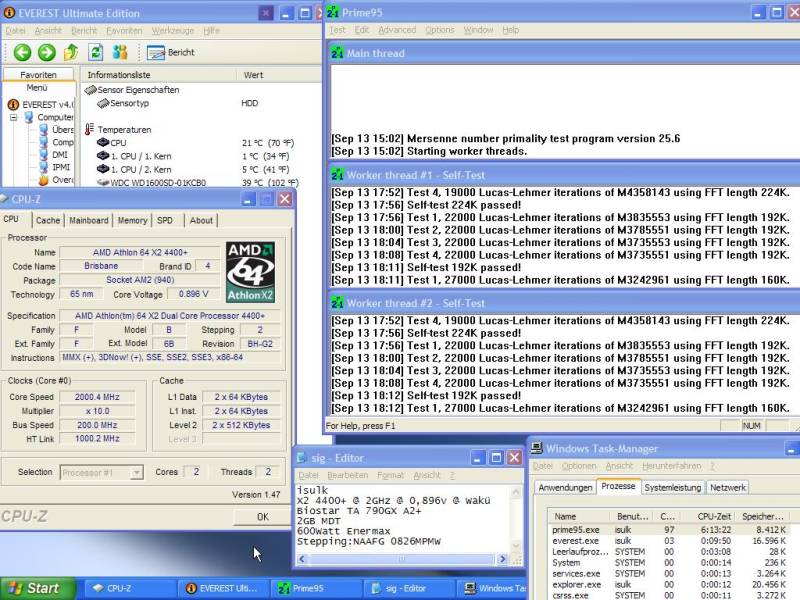Screen dimensions: 800x600
Task: Click the right scroll arrow in sig Editor
Action: point(503,559)
